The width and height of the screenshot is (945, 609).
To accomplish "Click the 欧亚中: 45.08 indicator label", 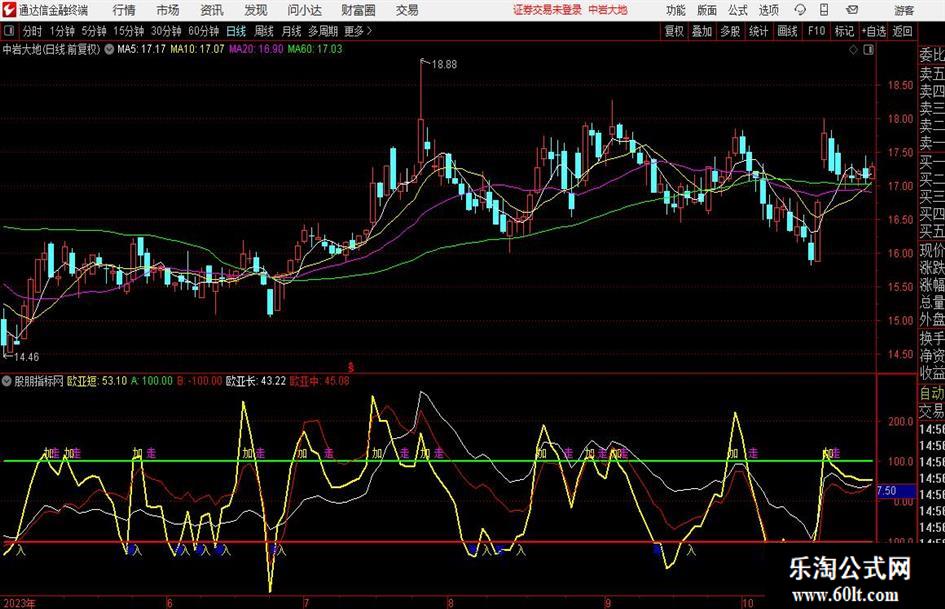I will 319,381.
